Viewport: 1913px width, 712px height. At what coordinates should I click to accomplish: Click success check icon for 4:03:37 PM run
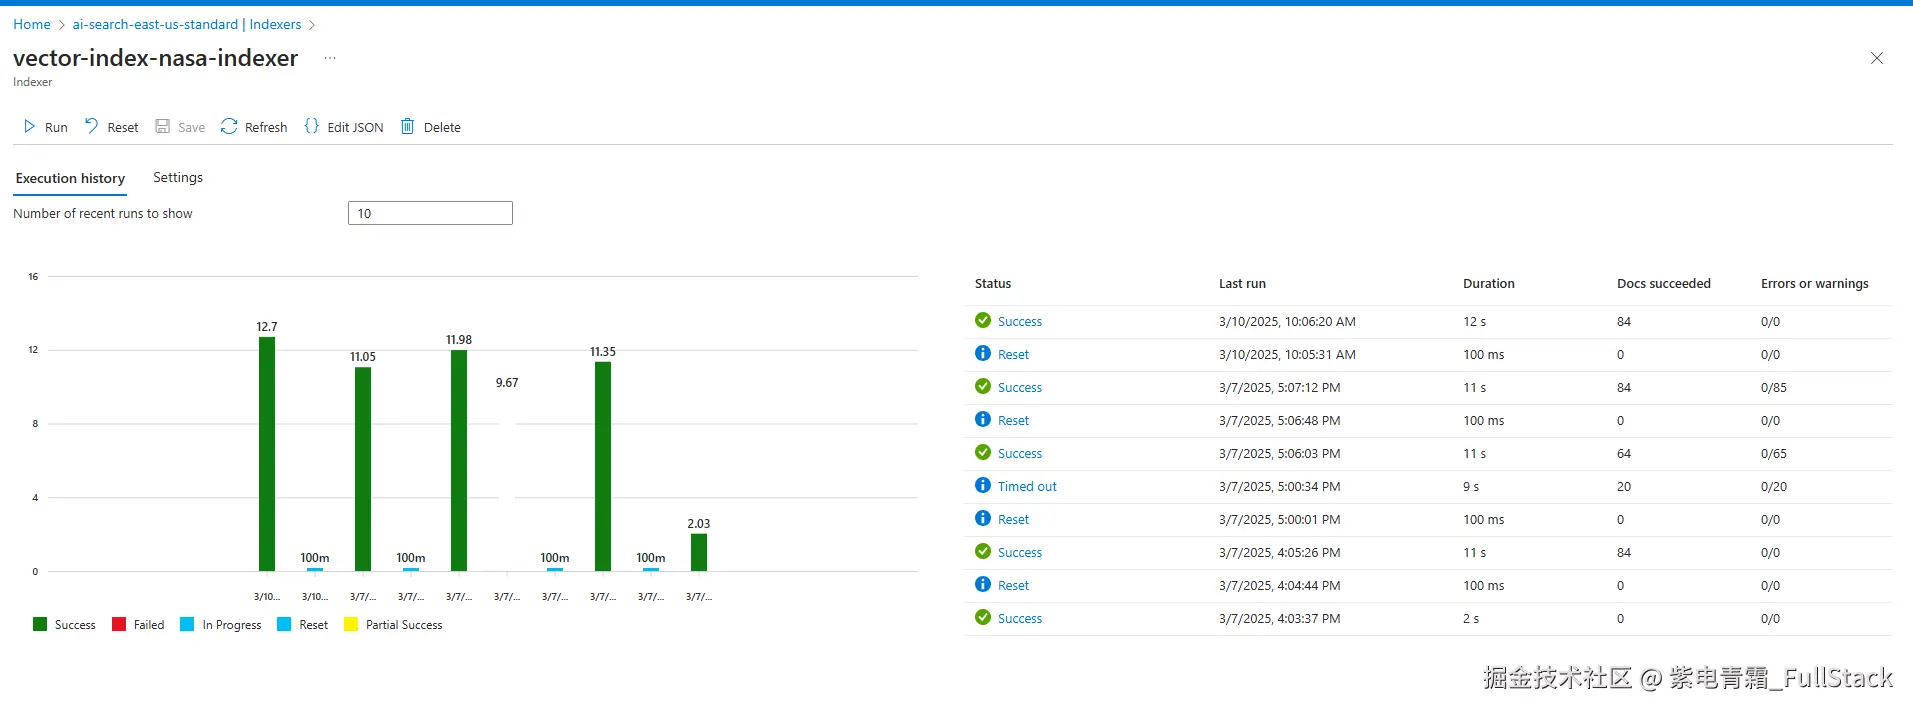tap(983, 617)
